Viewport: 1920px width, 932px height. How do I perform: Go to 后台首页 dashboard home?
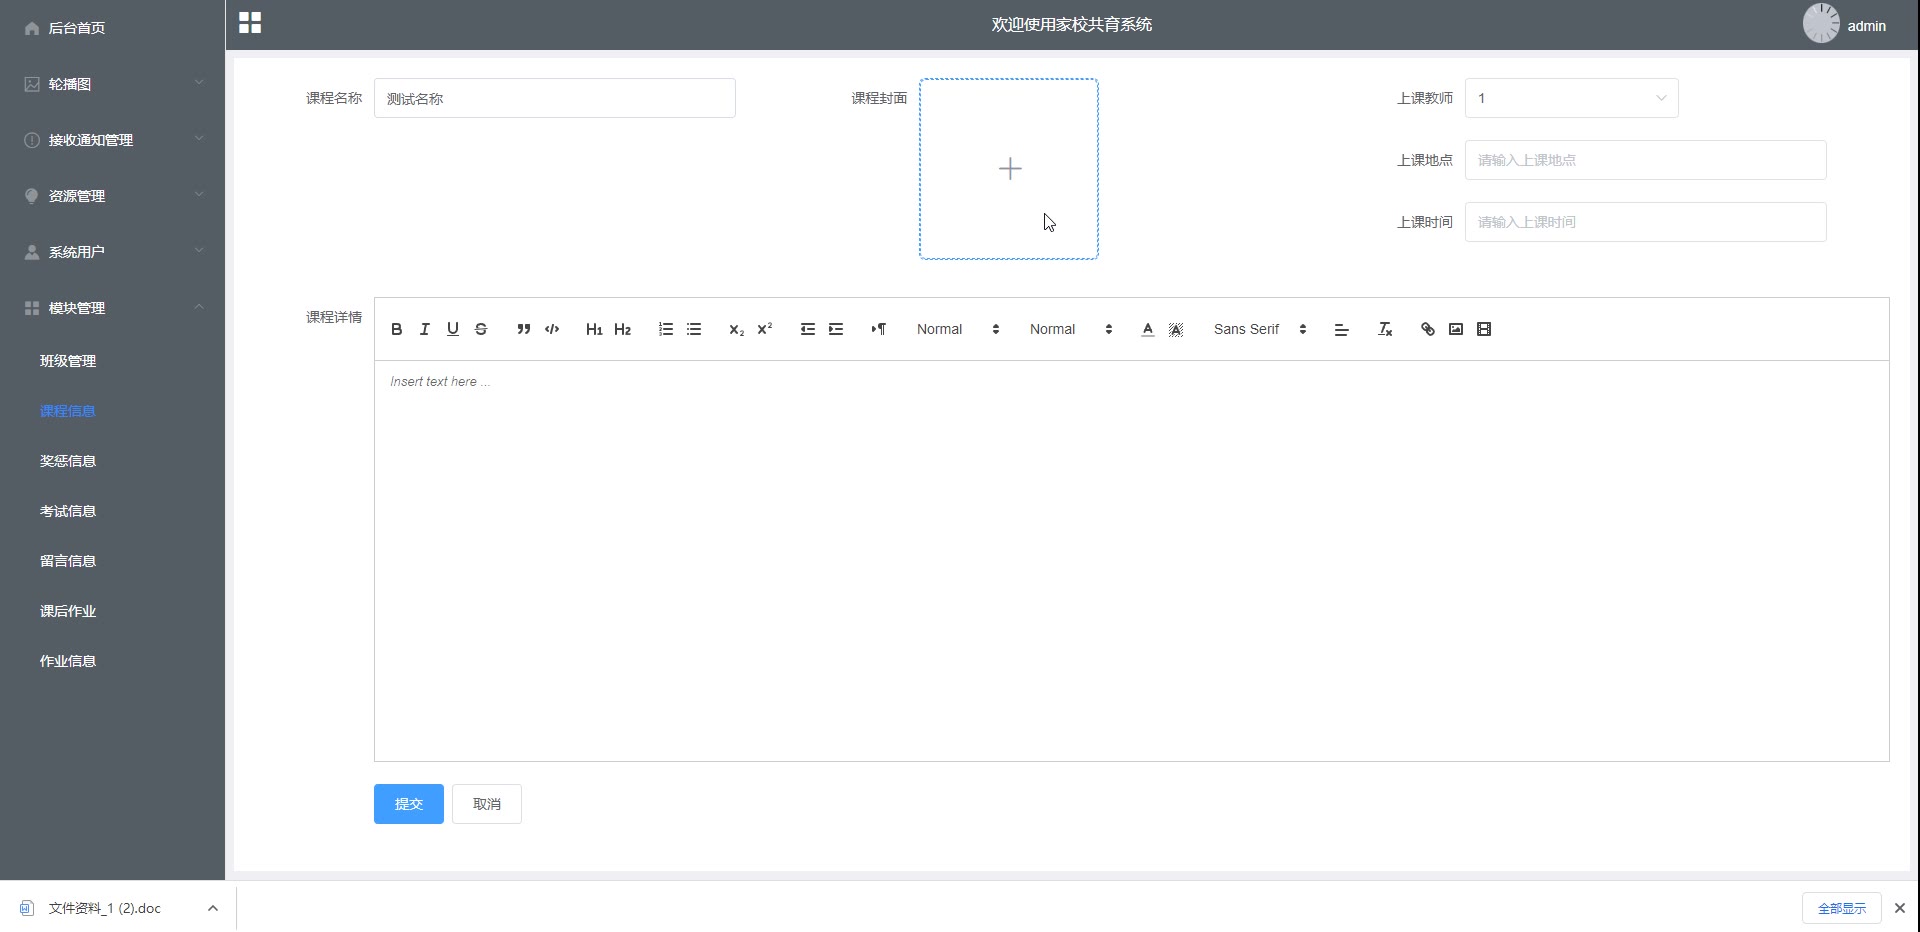112,28
